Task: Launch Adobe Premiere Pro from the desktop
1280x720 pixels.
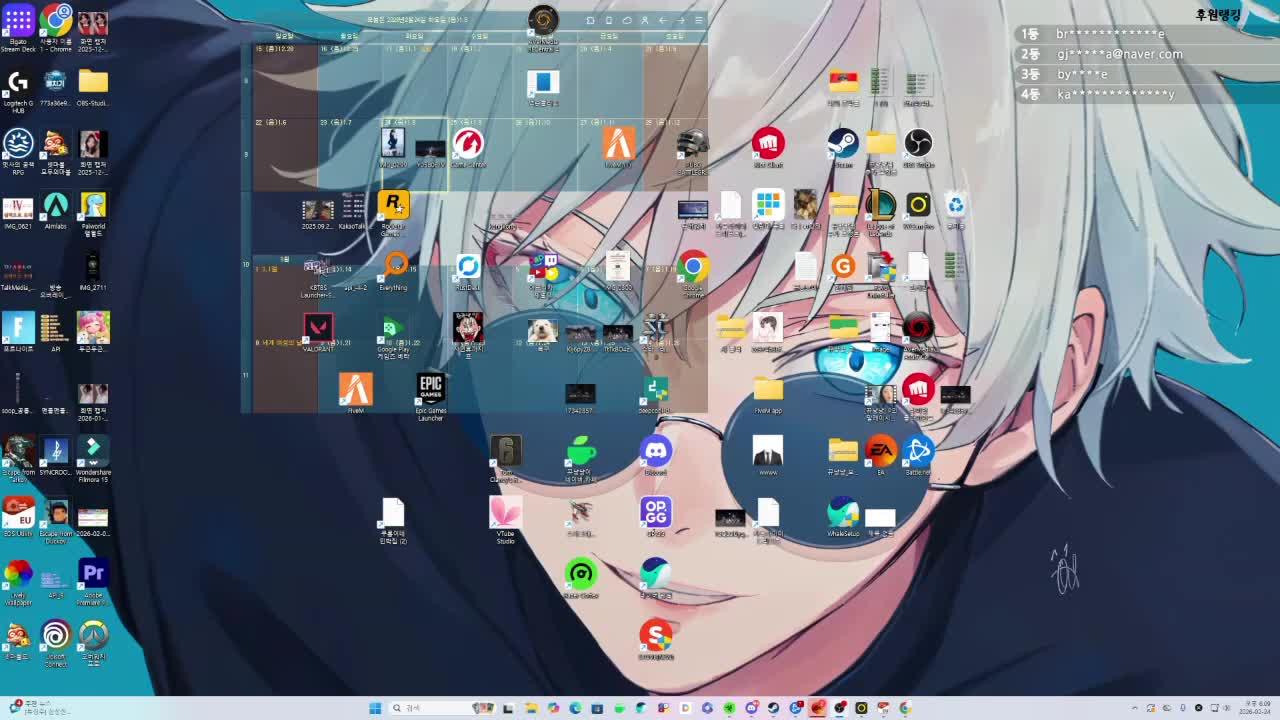Action: pyautogui.click(x=93, y=583)
